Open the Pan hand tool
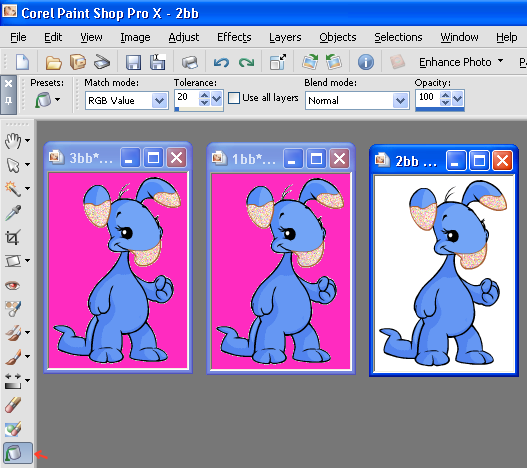 [13, 140]
